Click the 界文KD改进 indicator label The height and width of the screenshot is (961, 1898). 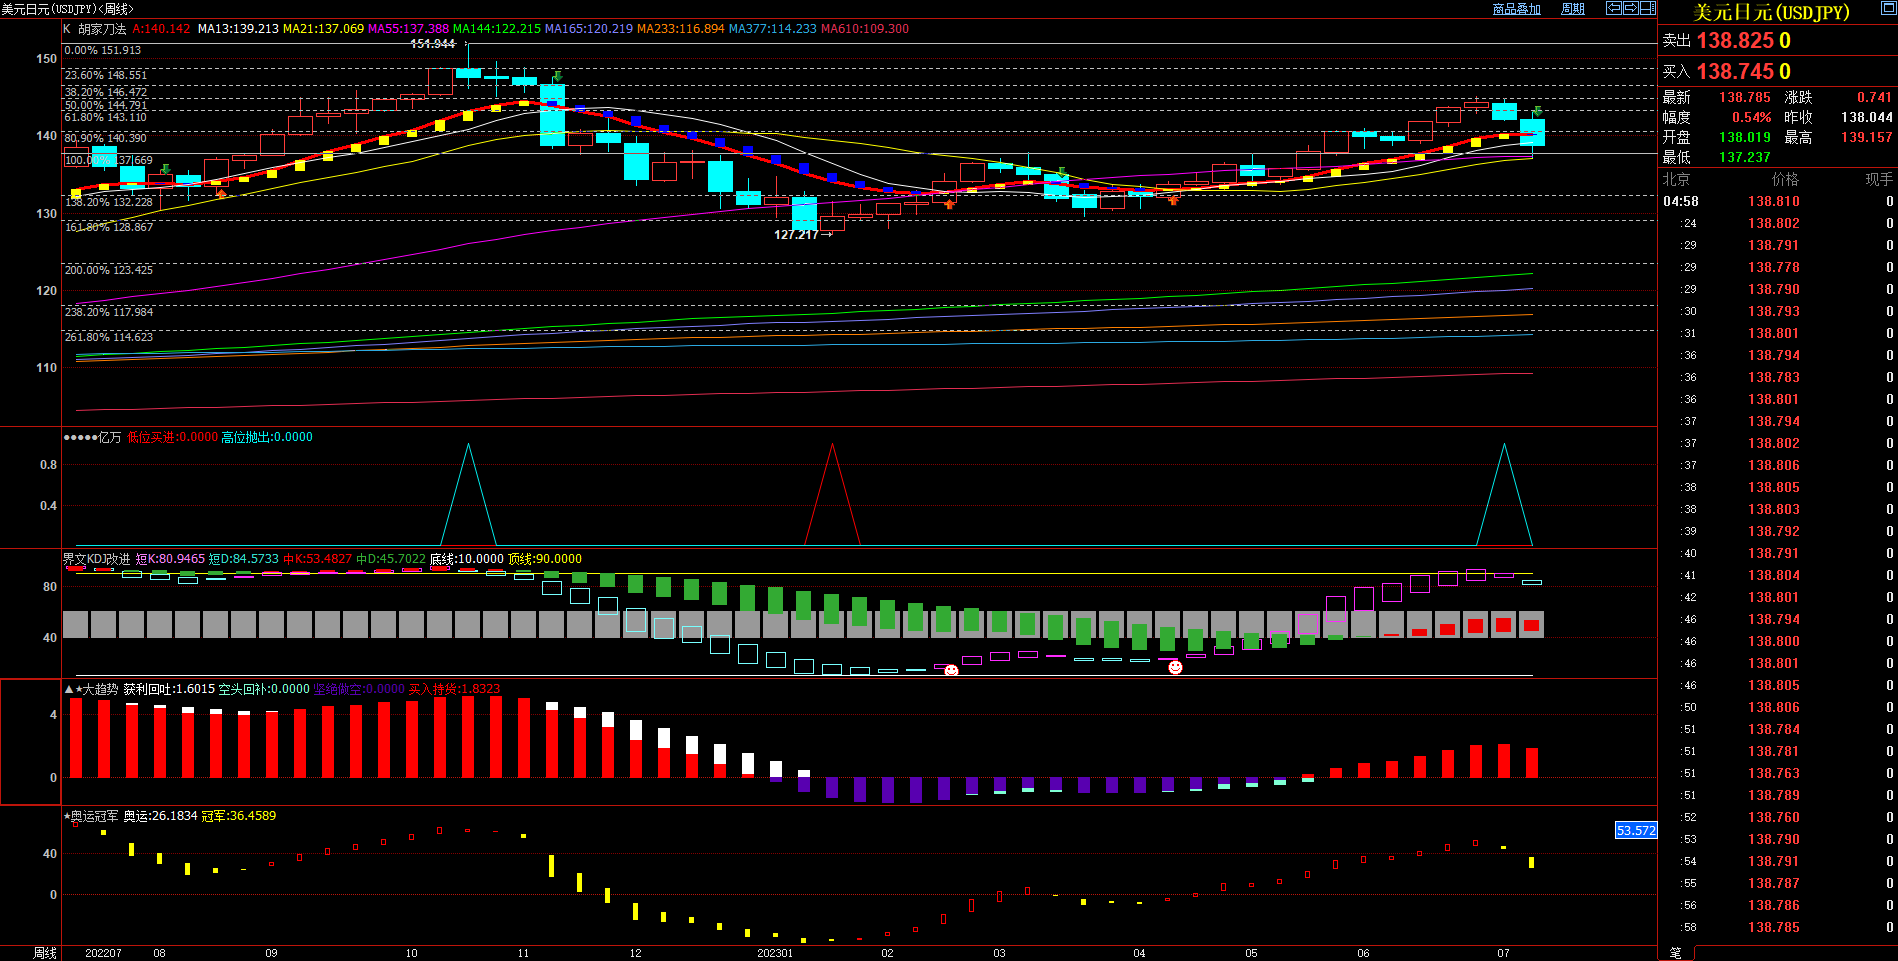click(96, 559)
